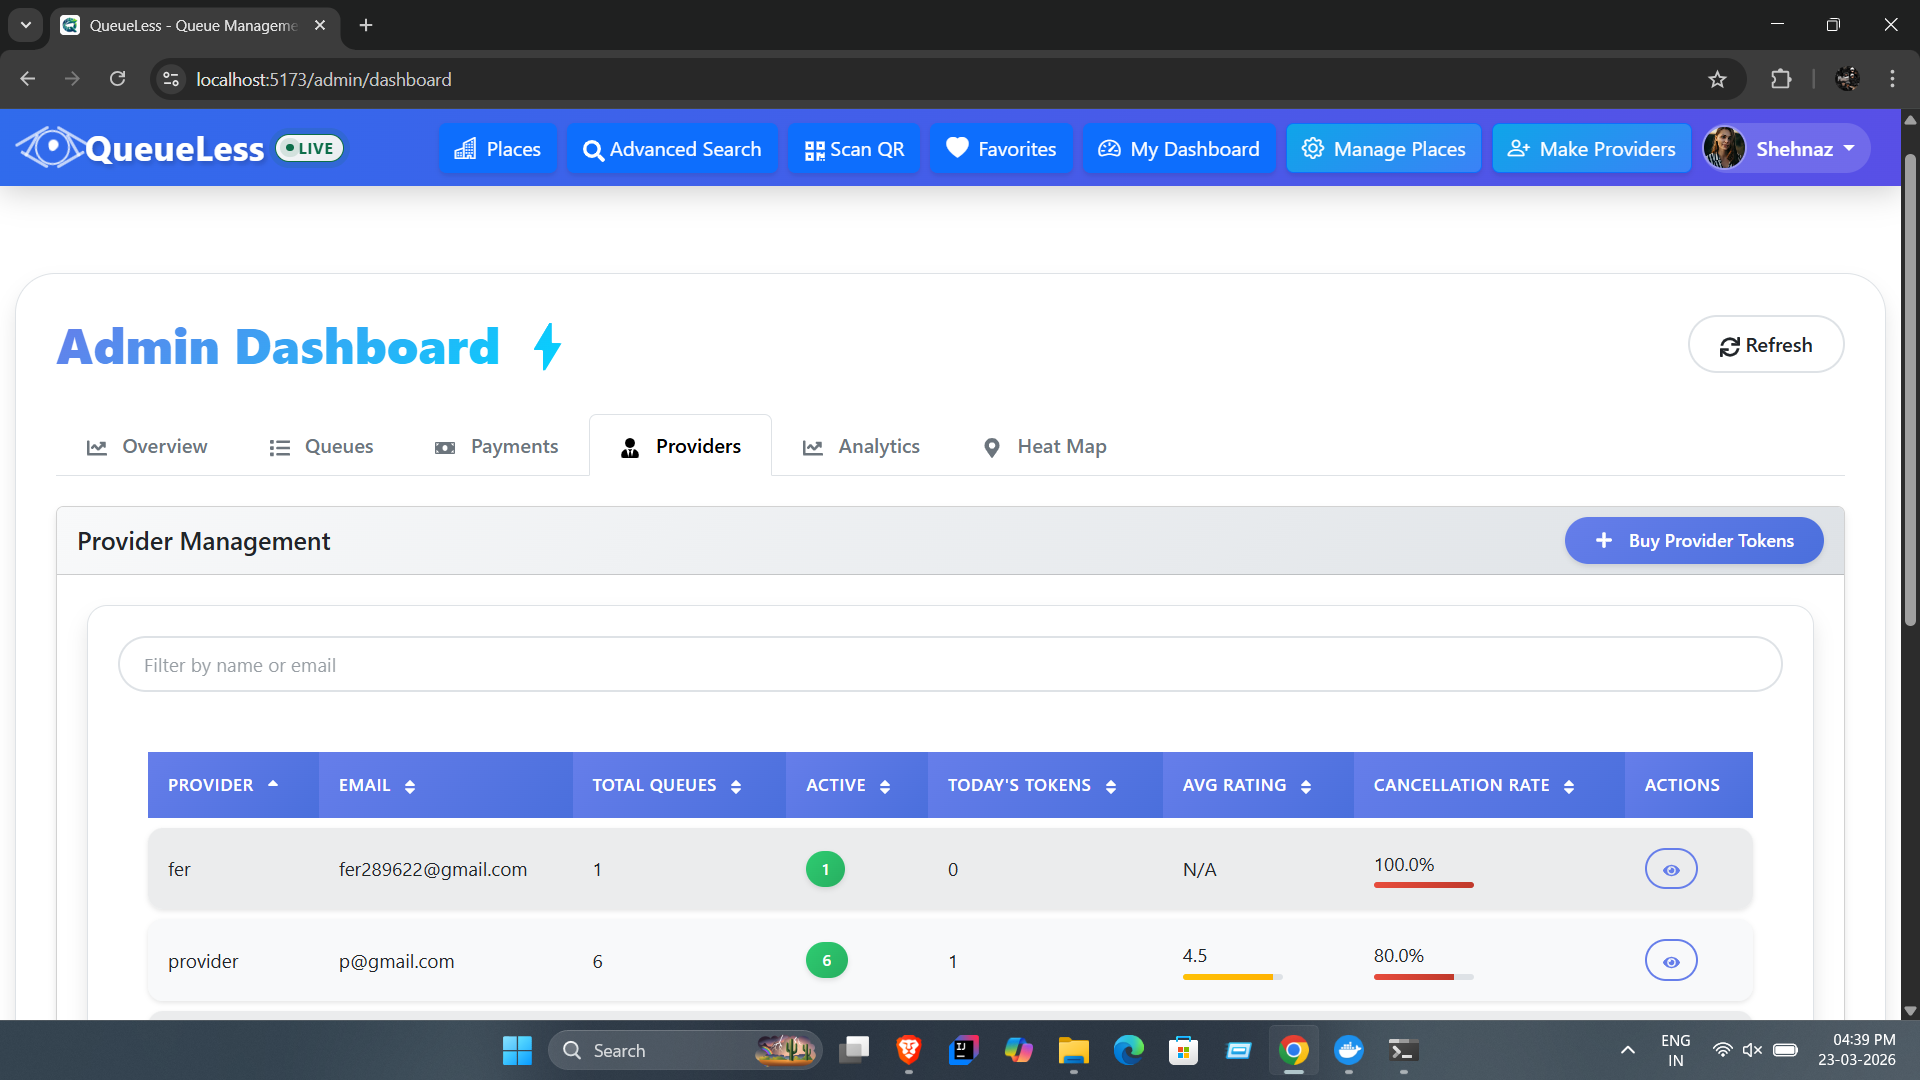The width and height of the screenshot is (1920, 1080).
Task: Sort by Today's Tokens column arrows
Action: point(1110,786)
